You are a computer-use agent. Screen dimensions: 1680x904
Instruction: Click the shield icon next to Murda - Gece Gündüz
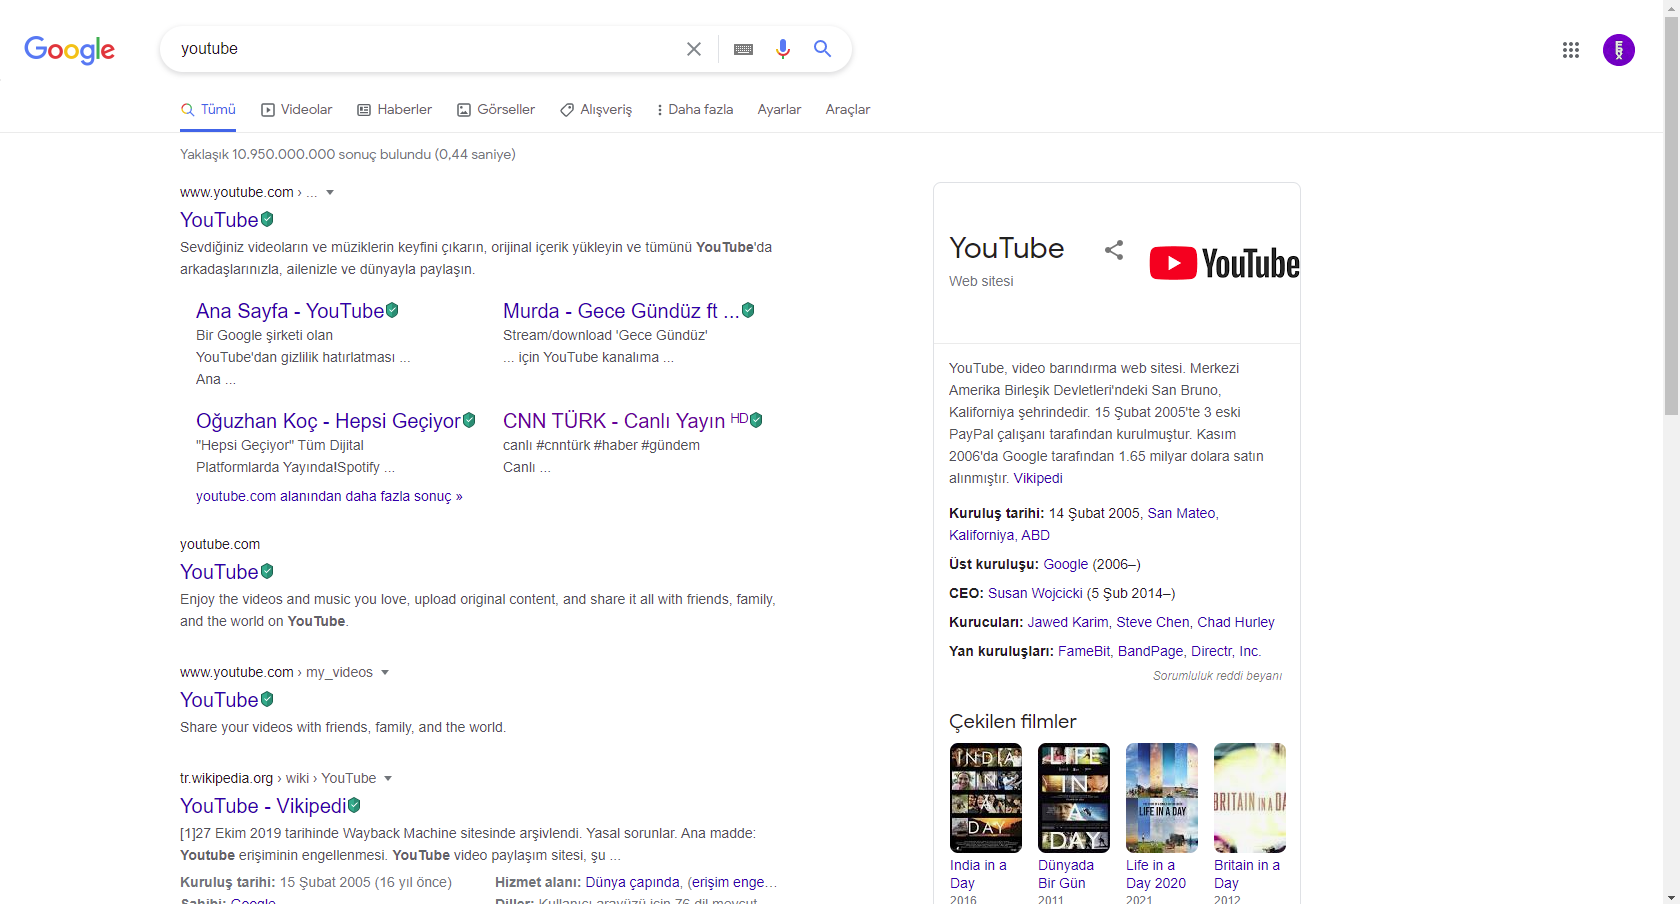coord(748,310)
